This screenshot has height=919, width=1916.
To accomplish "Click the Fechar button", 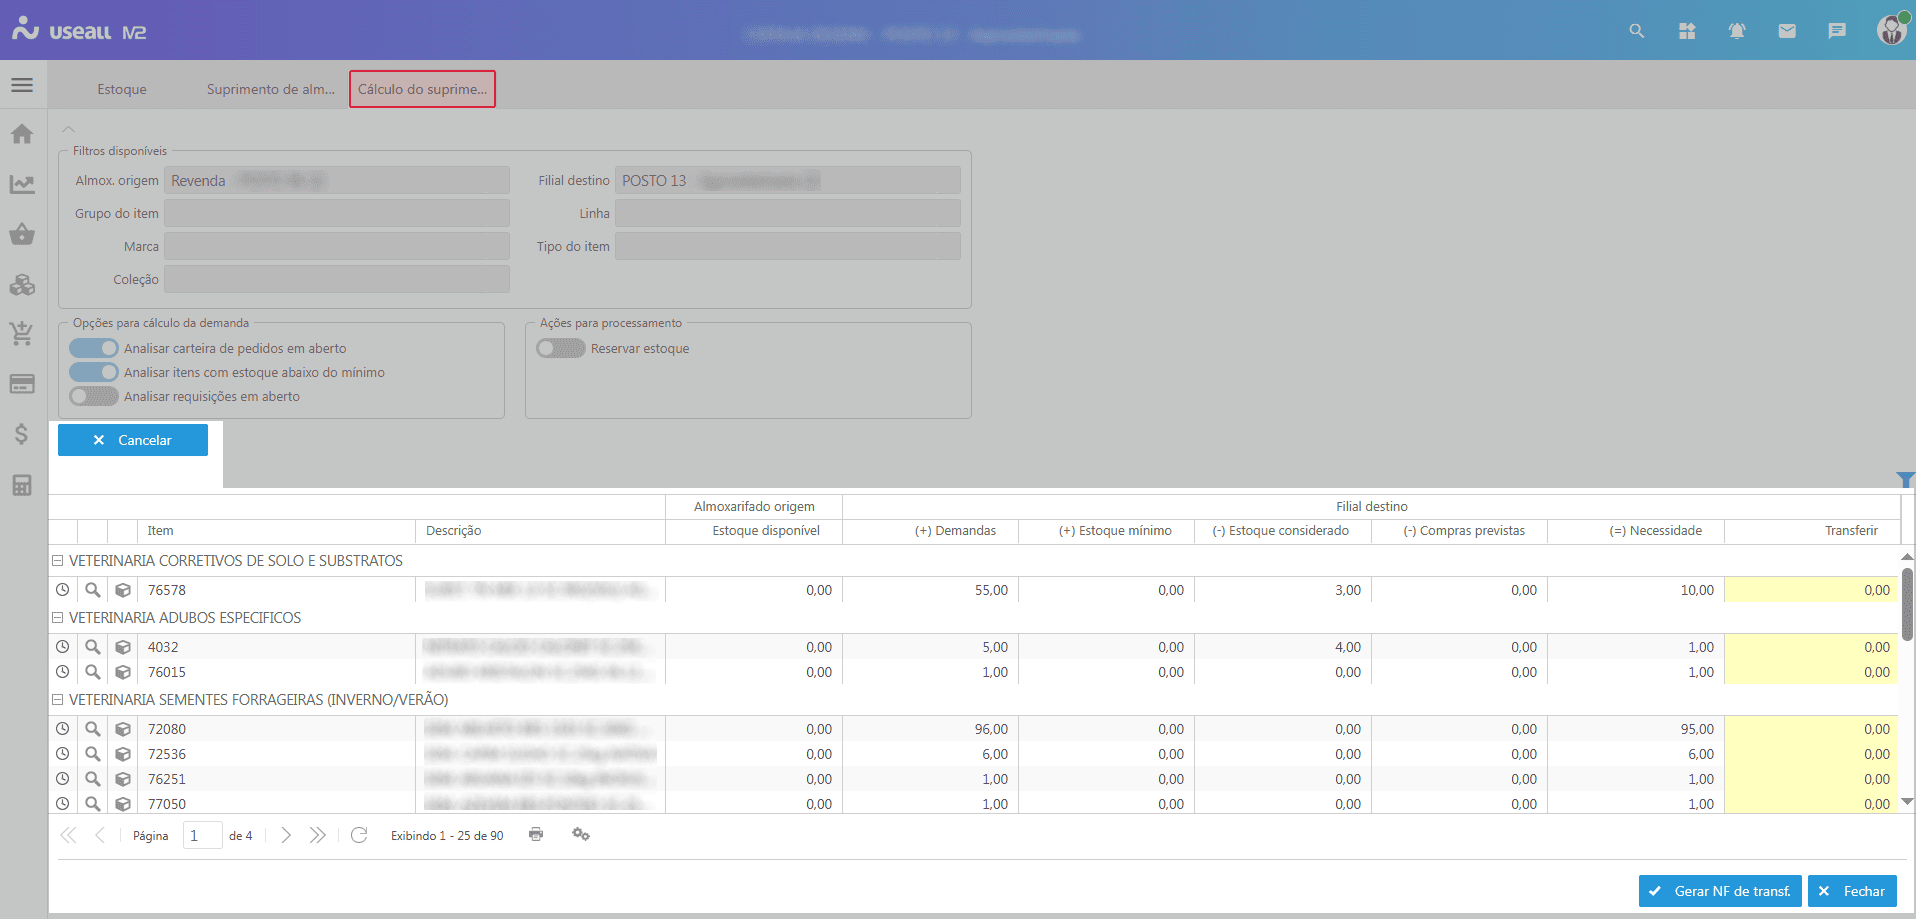I will [x=1852, y=891].
